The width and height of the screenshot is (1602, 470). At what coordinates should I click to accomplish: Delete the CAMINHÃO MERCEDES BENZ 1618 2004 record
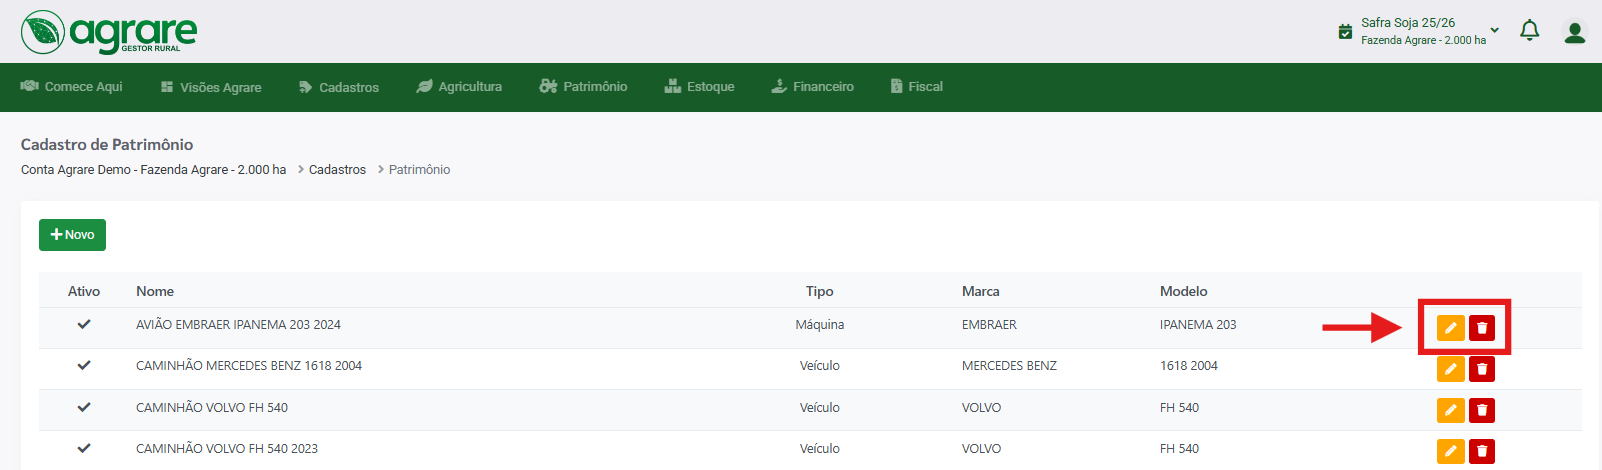tap(1482, 369)
